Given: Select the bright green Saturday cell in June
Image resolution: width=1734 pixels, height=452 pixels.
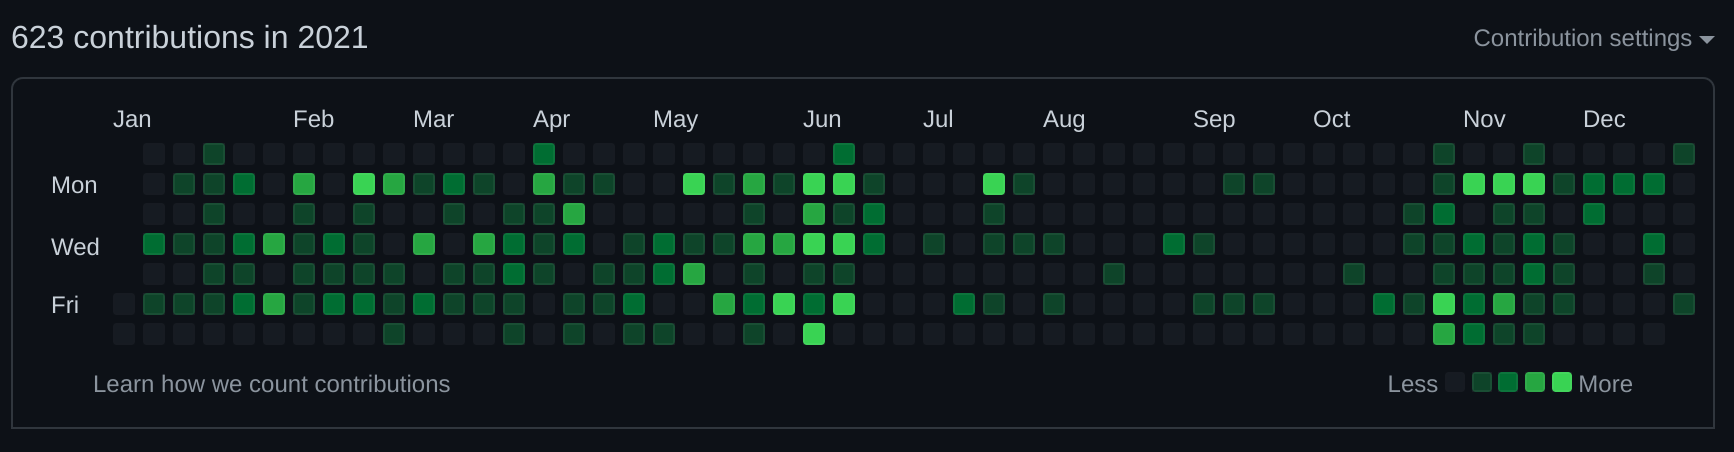Looking at the screenshot, I should tap(814, 334).
